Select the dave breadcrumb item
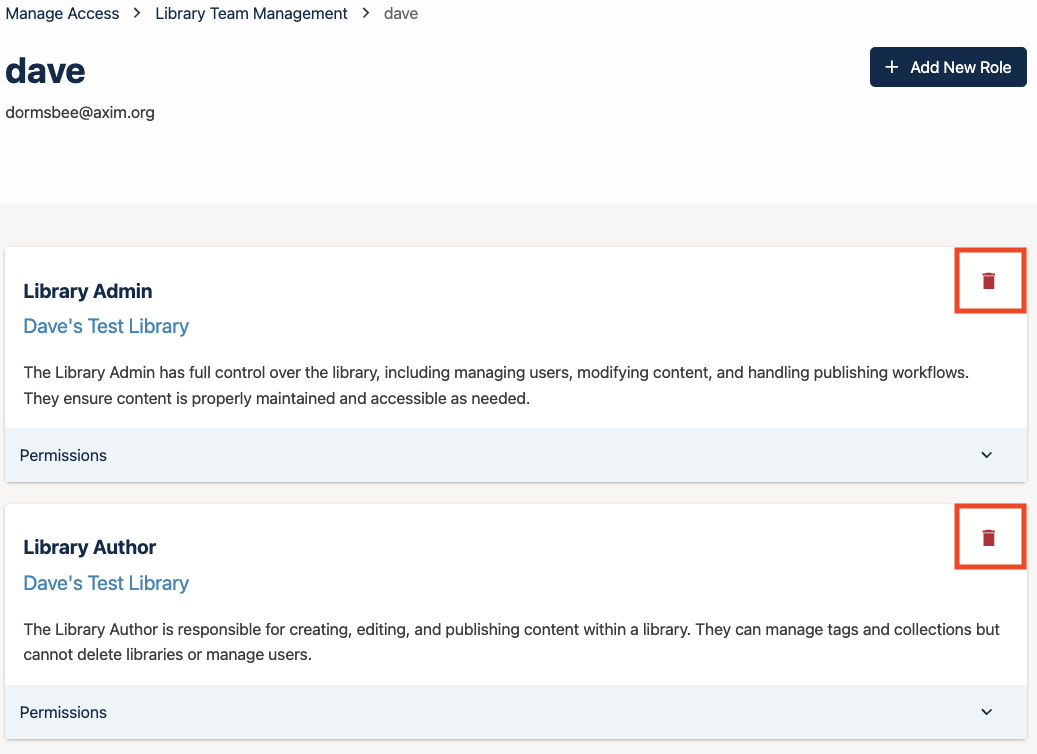Image resolution: width=1037 pixels, height=754 pixels. point(401,14)
